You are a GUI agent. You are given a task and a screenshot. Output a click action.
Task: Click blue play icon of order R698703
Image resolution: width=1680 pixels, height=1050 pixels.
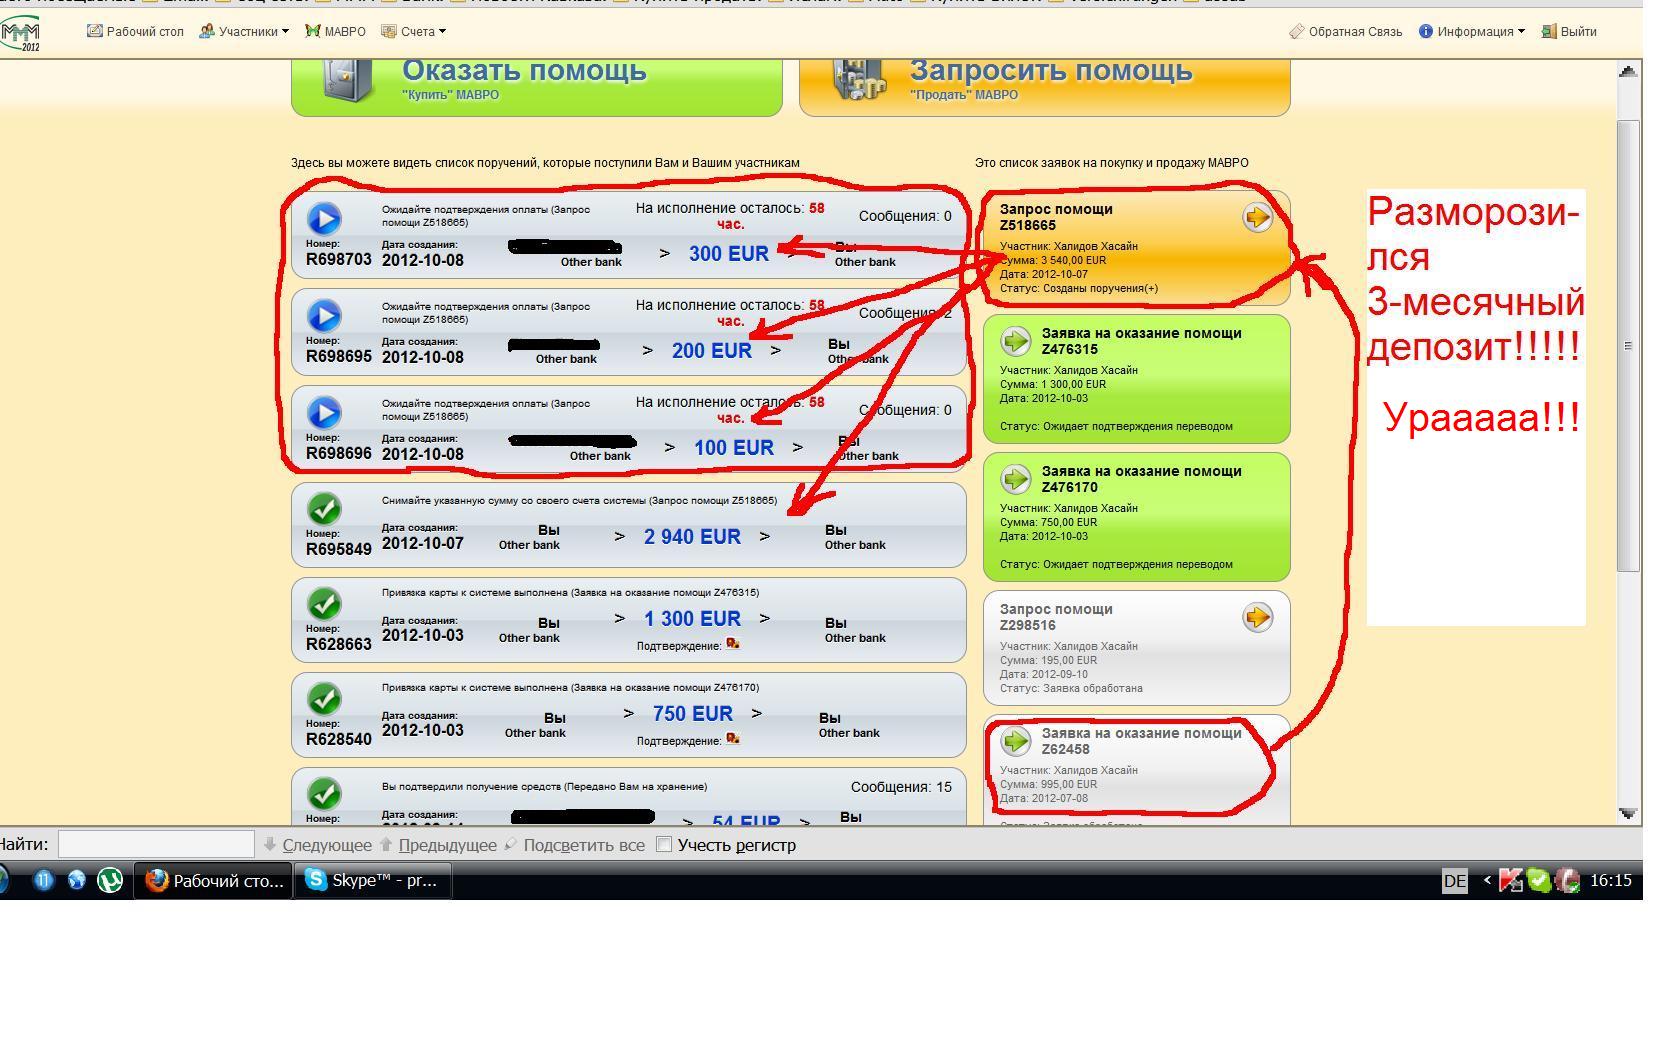(x=324, y=219)
